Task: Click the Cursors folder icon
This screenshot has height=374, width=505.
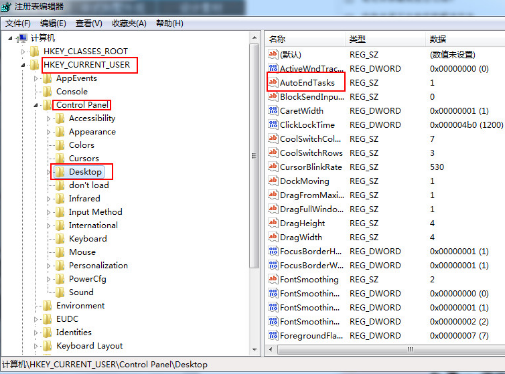Action: pyautogui.click(x=60, y=158)
